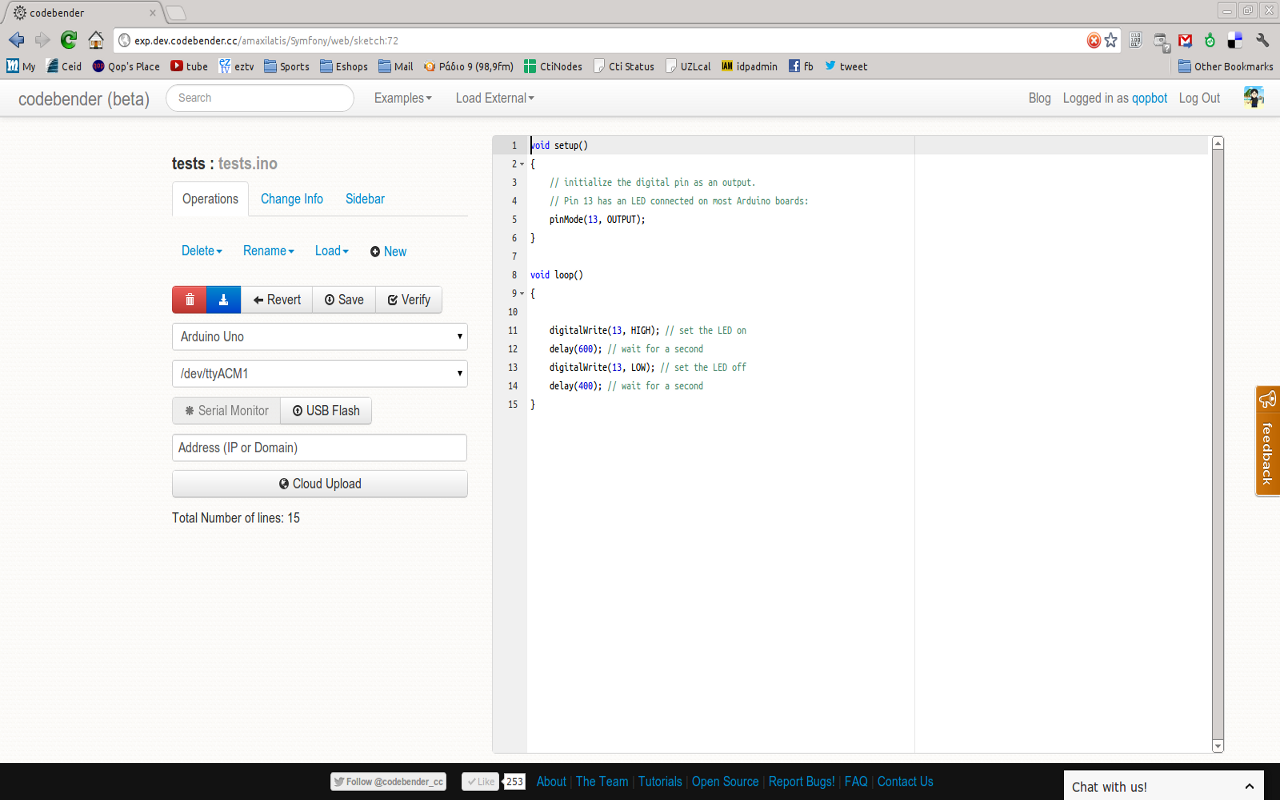Click the Revert button
Screen dimensions: 1280x800
[x=277, y=300]
